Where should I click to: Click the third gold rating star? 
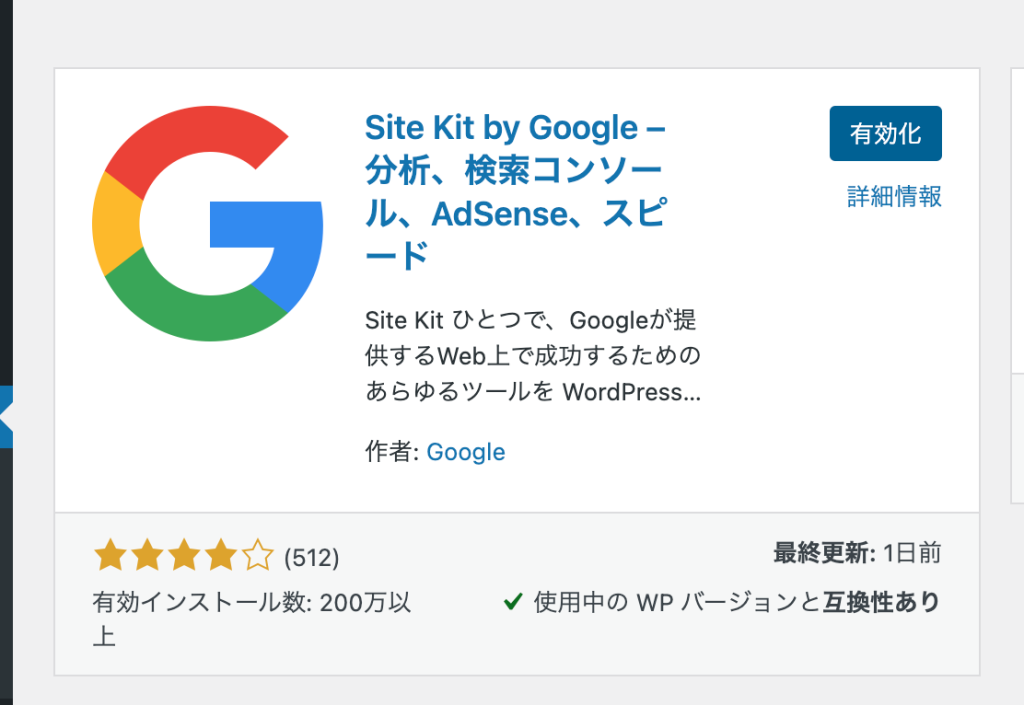(184, 556)
